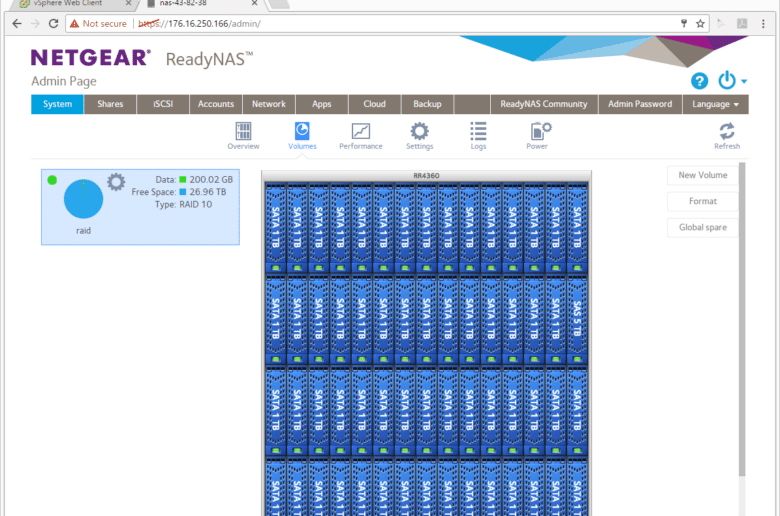This screenshot has height=516, width=780.
Task: Click the 26.96 TB free space value
Action: pyautogui.click(x=207, y=192)
